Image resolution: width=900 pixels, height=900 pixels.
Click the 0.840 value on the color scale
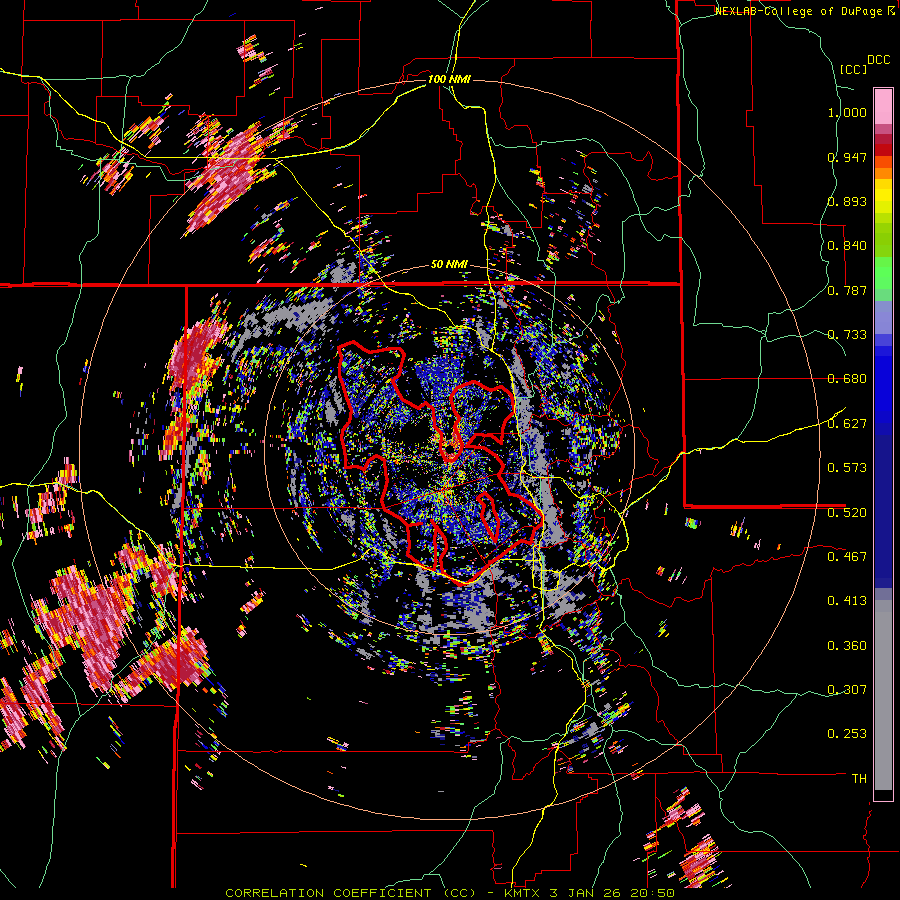point(847,246)
